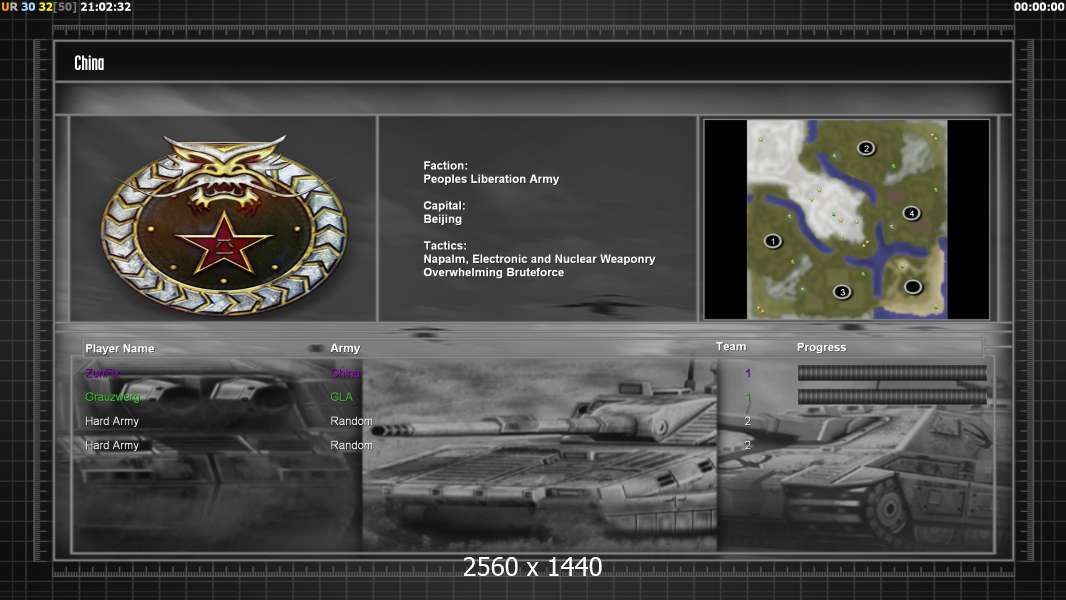Click the 'Team' column header
Viewport: 1066px width, 600px height.
point(731,347)
